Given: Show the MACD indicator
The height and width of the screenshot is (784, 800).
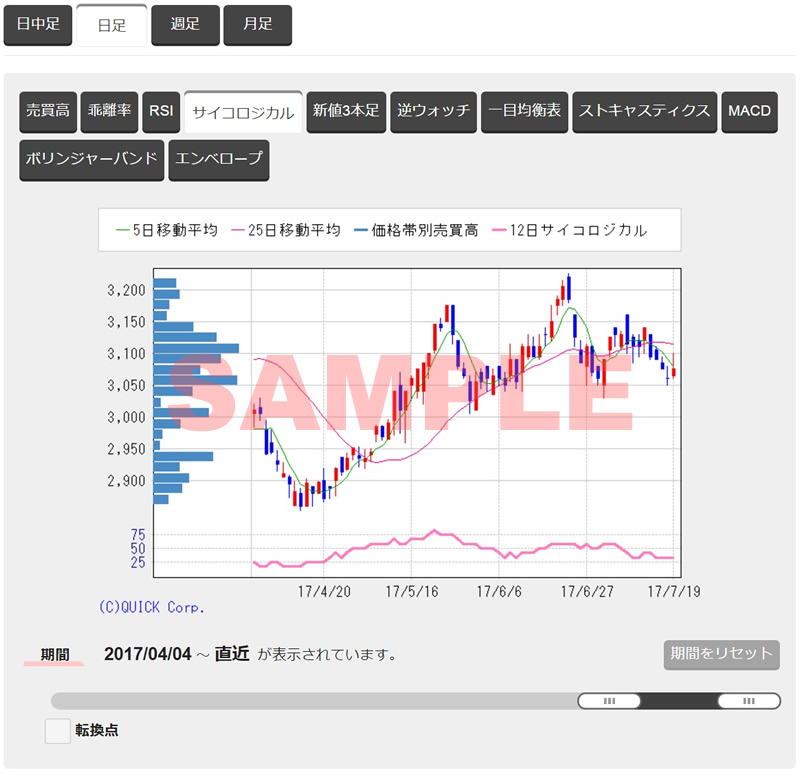Looking at the screenshot, I should tap(749, 112).
